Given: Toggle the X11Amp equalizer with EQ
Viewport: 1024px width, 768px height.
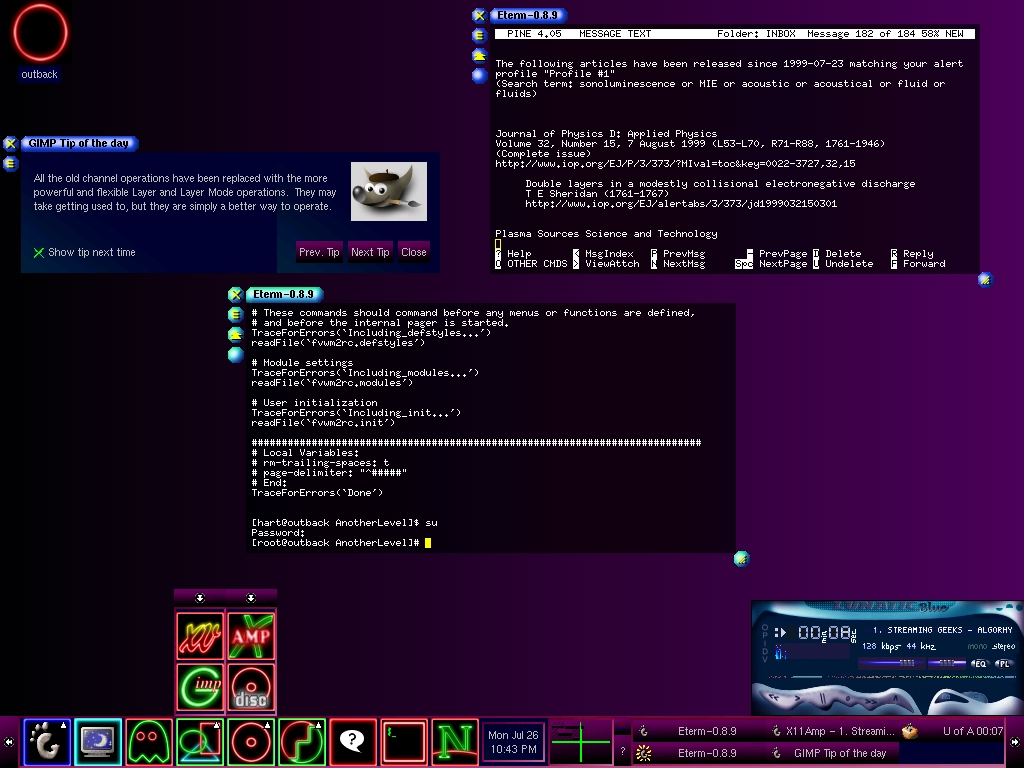Looking at the screenshot, I should (979, 664).
